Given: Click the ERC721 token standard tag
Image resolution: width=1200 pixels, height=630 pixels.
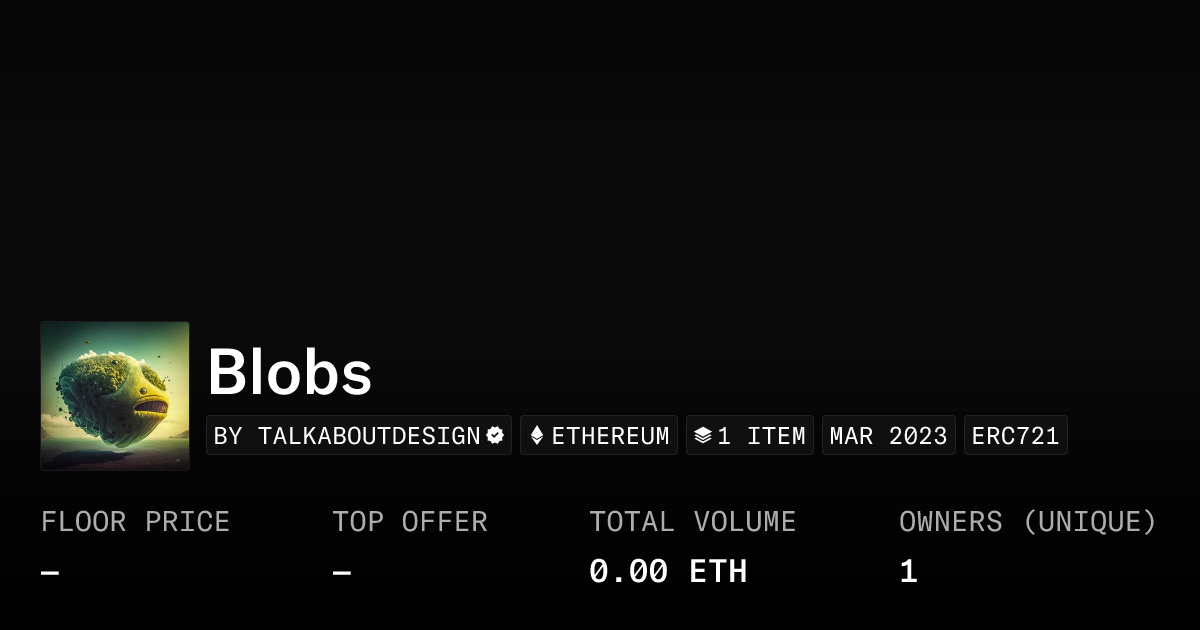Looking at the screenshot, I should coord(1015,436).
